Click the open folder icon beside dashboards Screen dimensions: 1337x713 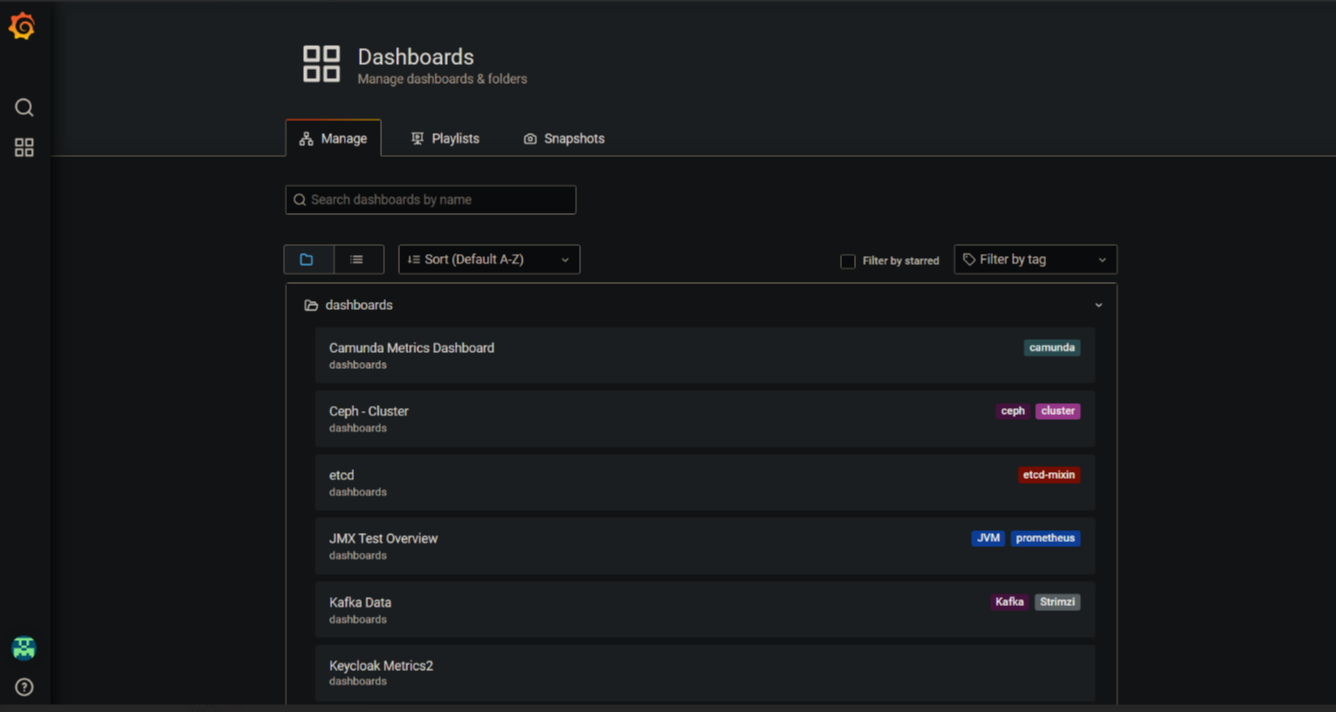(311, 306)
